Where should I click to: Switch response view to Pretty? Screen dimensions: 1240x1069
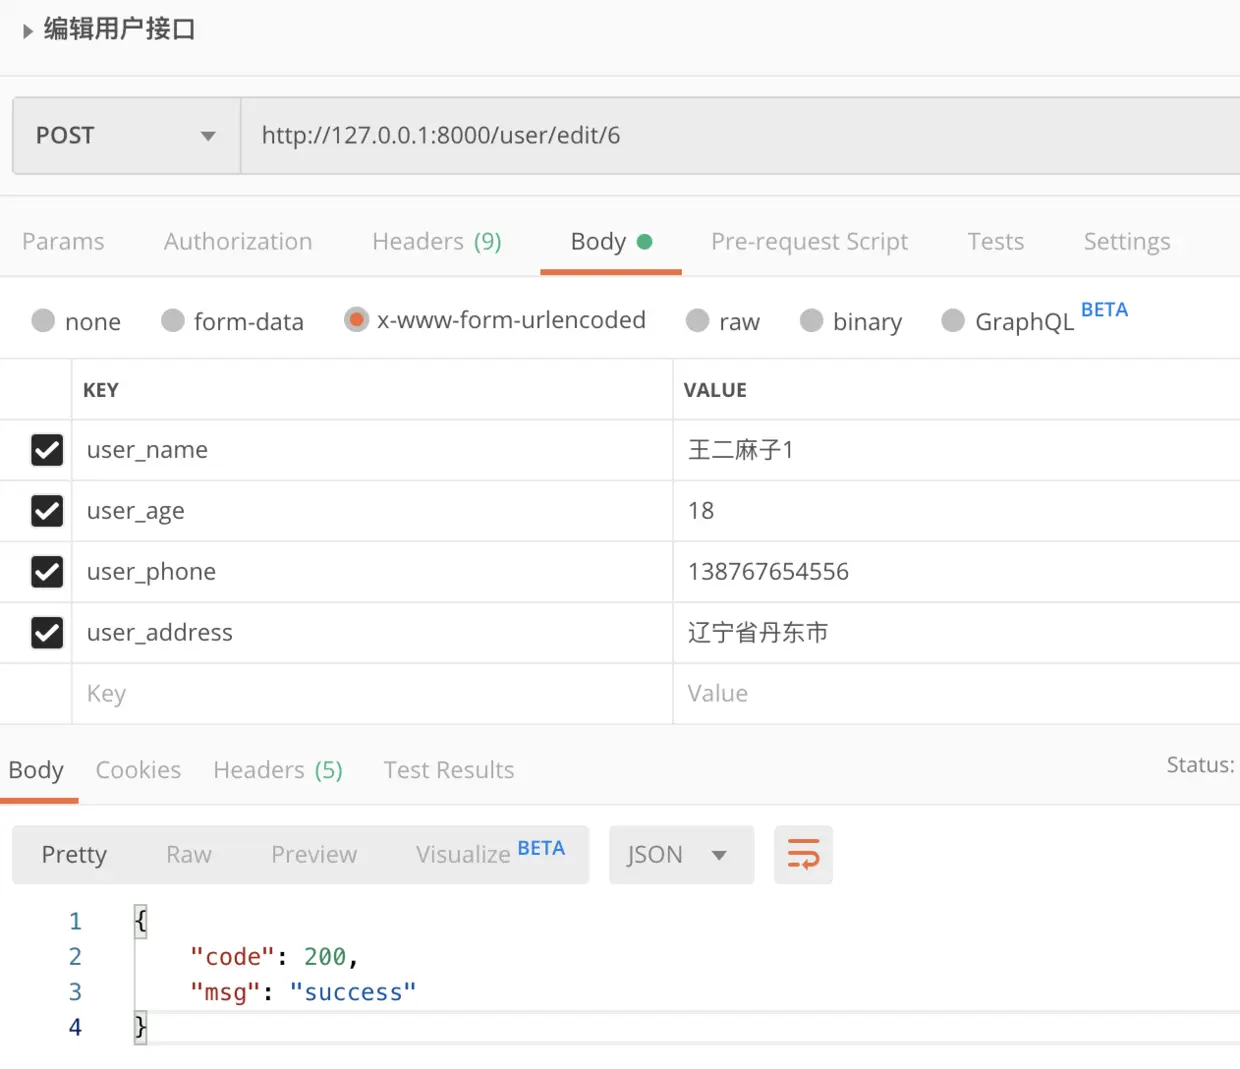click(x=74, y=855)
